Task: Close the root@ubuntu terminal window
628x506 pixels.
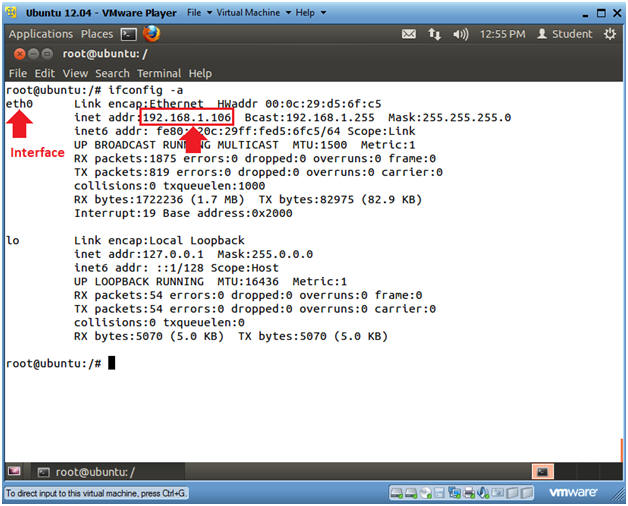Action: [19, 54]
